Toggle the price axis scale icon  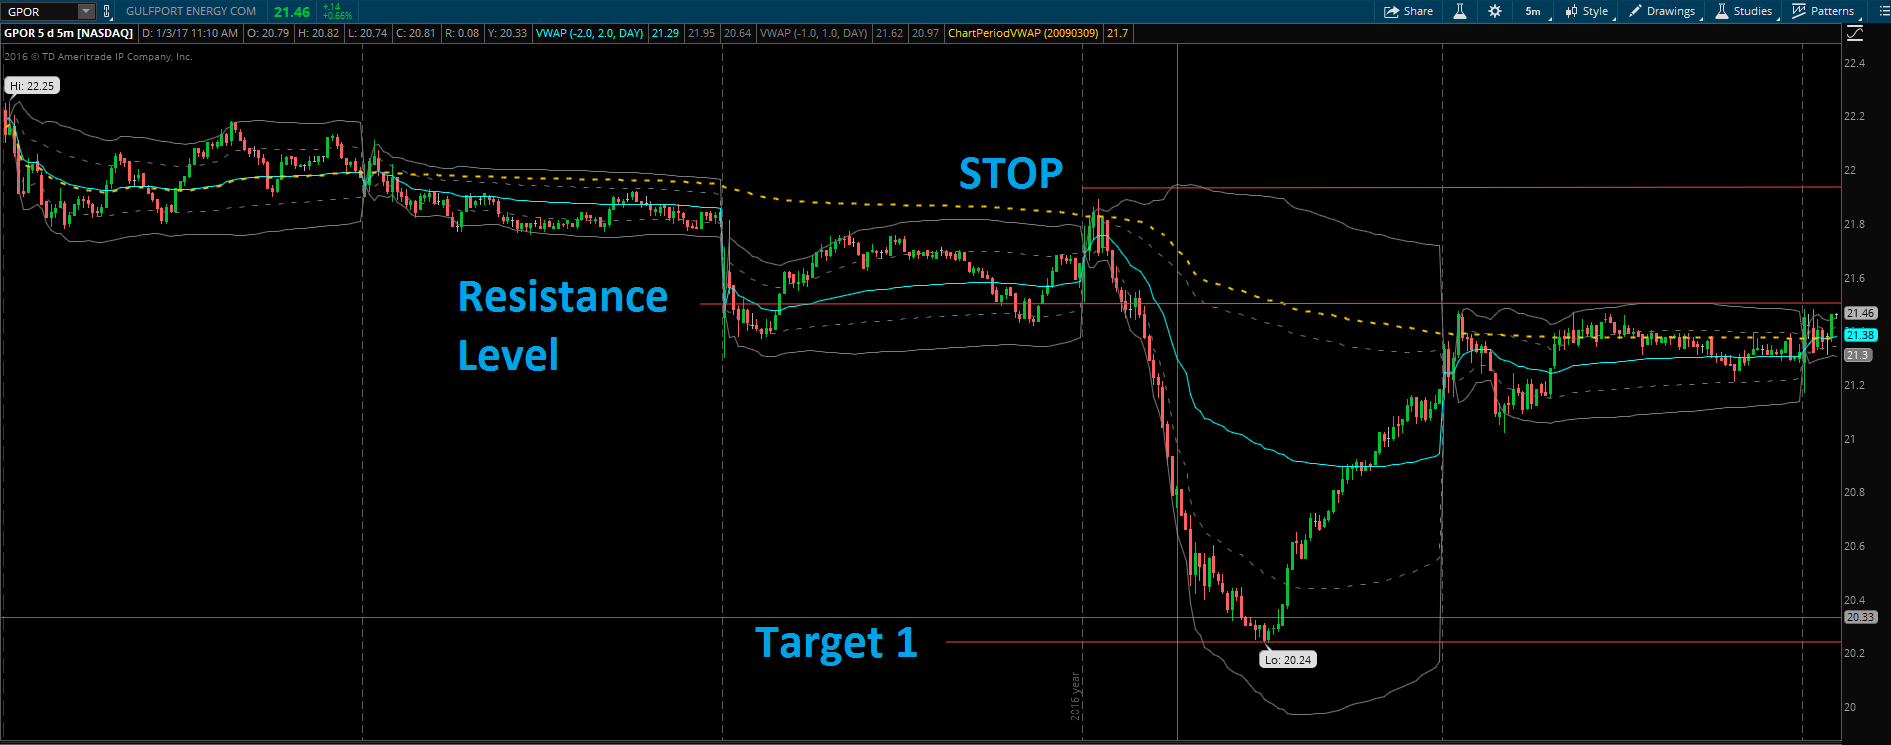pyautogui.click(x=1855, y=33)
